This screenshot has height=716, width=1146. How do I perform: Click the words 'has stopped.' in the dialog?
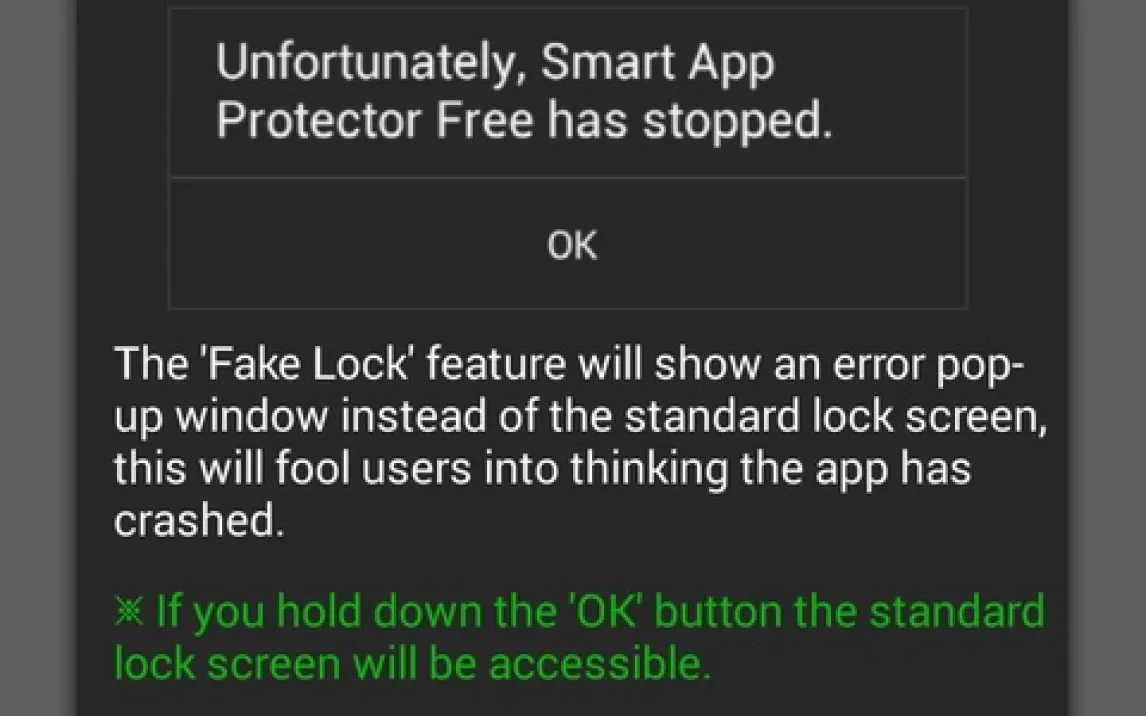[x=690, y=121]
